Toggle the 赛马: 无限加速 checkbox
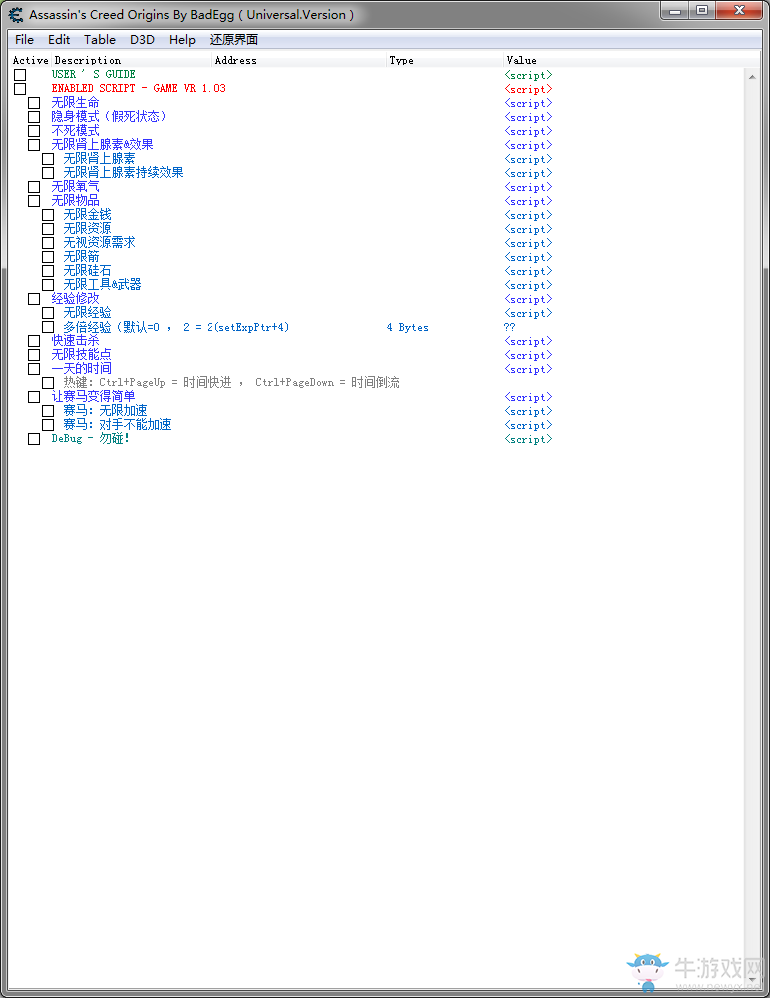770x998 pixels. pyautogui.click(x=48, y=411)
